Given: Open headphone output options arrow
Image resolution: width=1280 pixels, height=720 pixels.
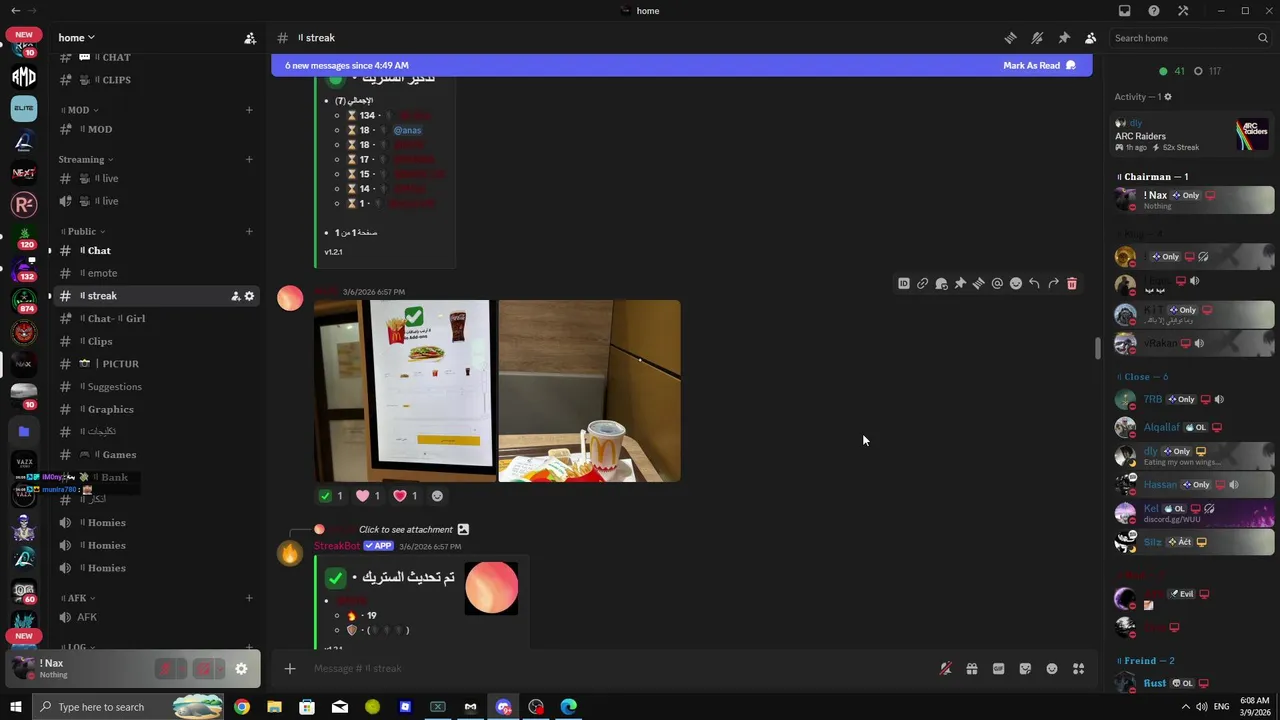Looking at the screenshot, I should 220,669.
